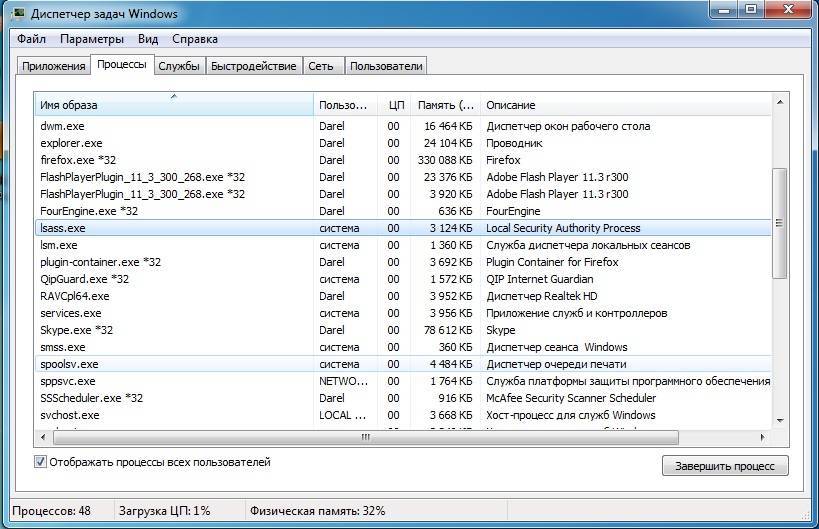The height and width of the screenshot is (529, 819).
Task: Open the Файл menu
Action: pyautogui.click(x=31, y=39)
